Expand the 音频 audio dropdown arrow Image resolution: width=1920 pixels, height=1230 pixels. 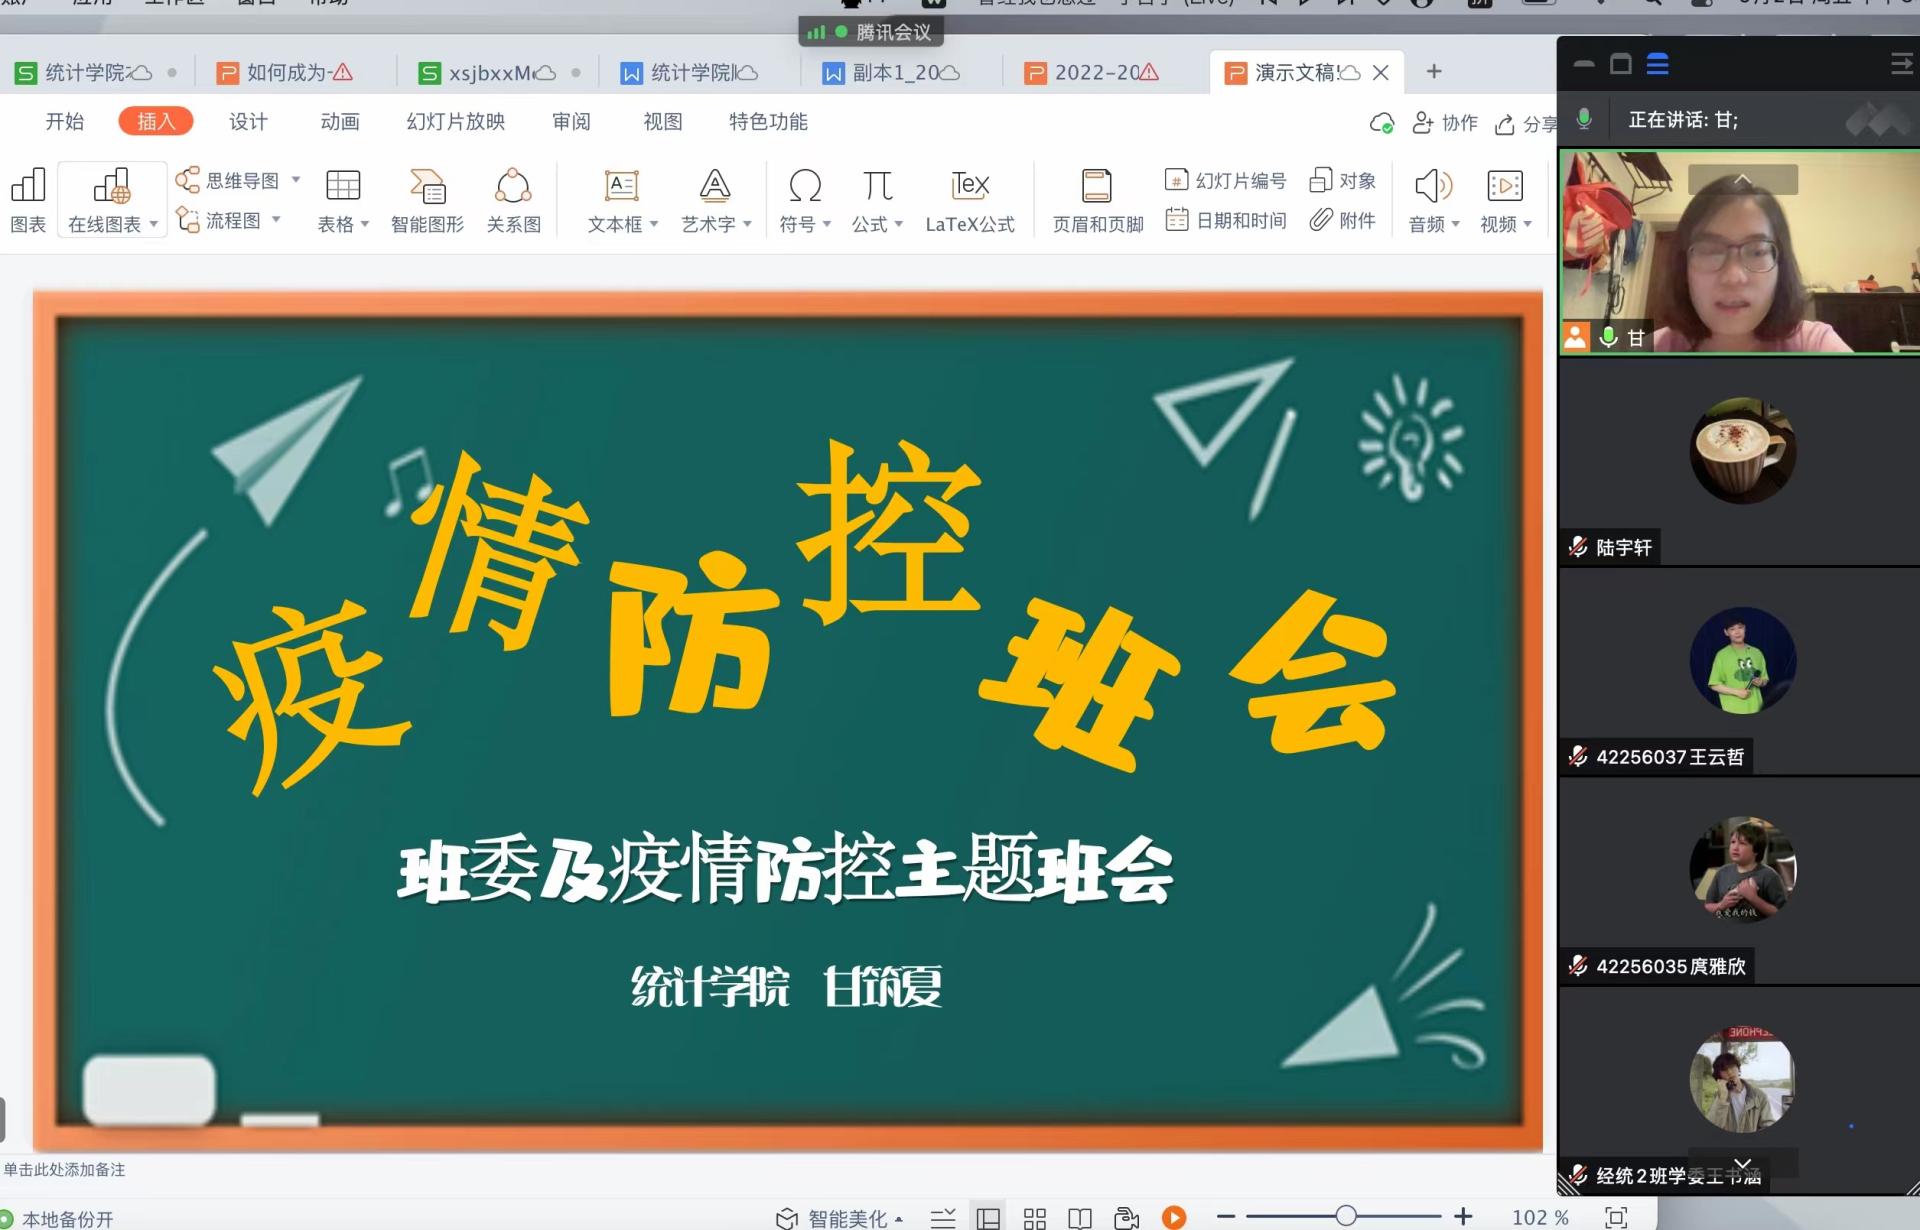1455,224
